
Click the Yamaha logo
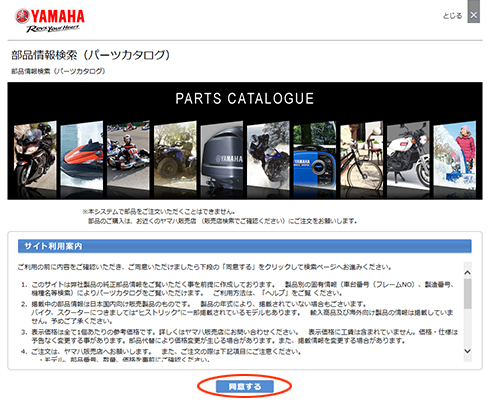tap(49, 21)
